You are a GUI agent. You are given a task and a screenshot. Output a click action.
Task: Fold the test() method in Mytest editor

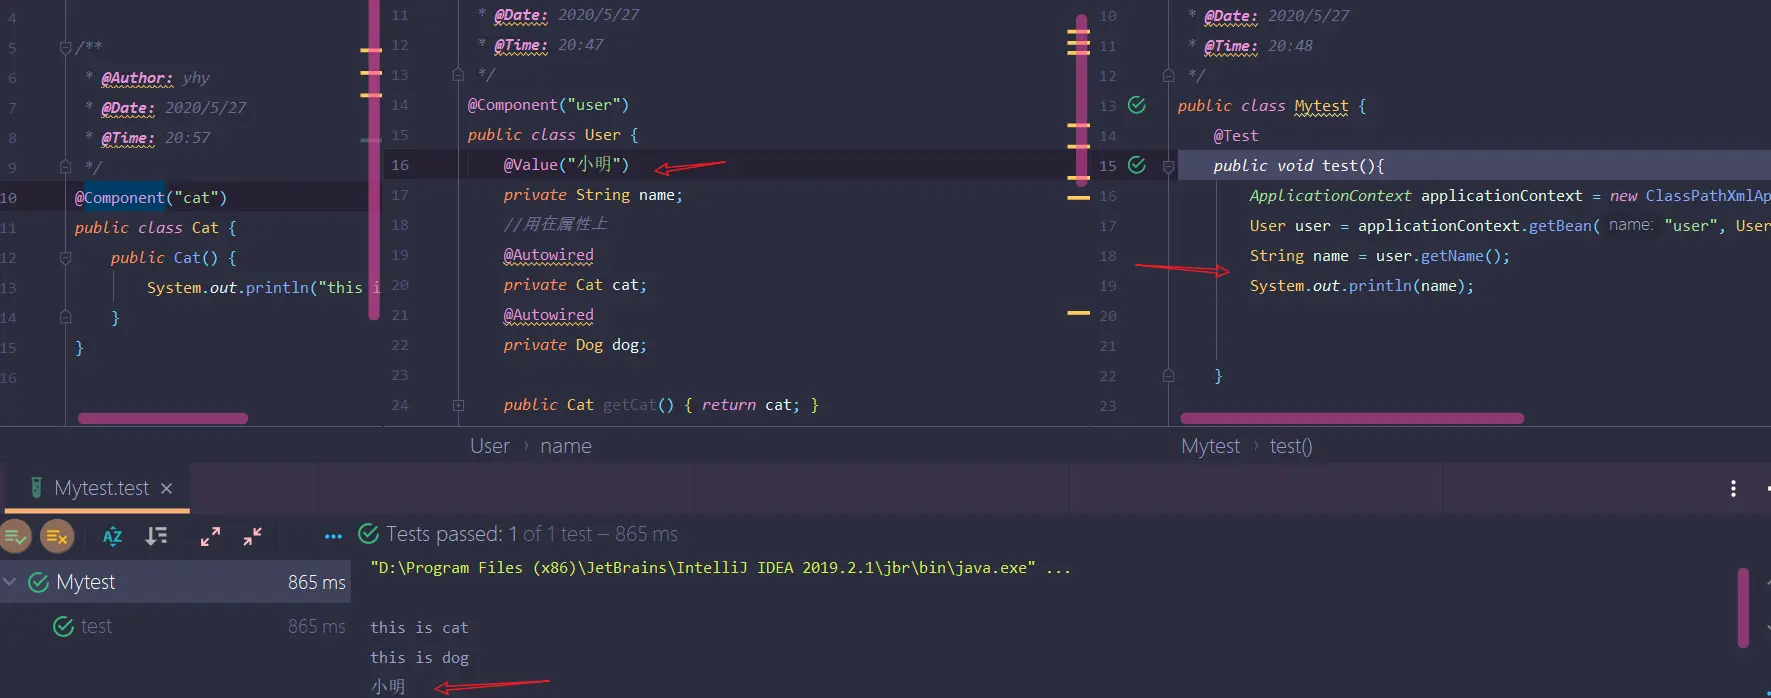point(1168,166)
